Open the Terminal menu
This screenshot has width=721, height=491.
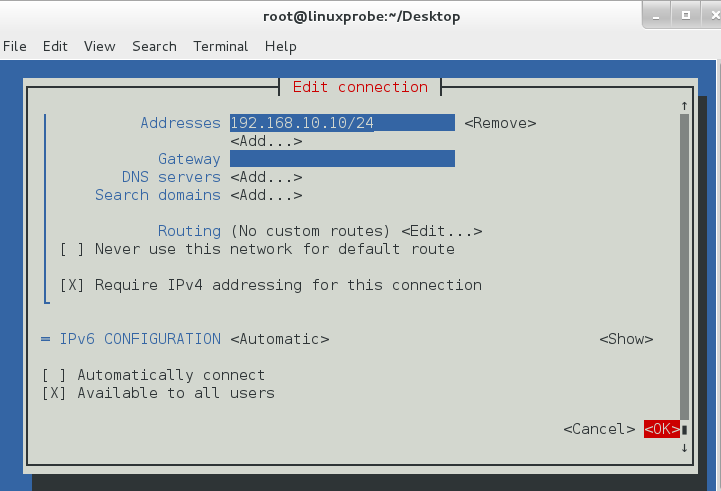click(x=221, y=46)
